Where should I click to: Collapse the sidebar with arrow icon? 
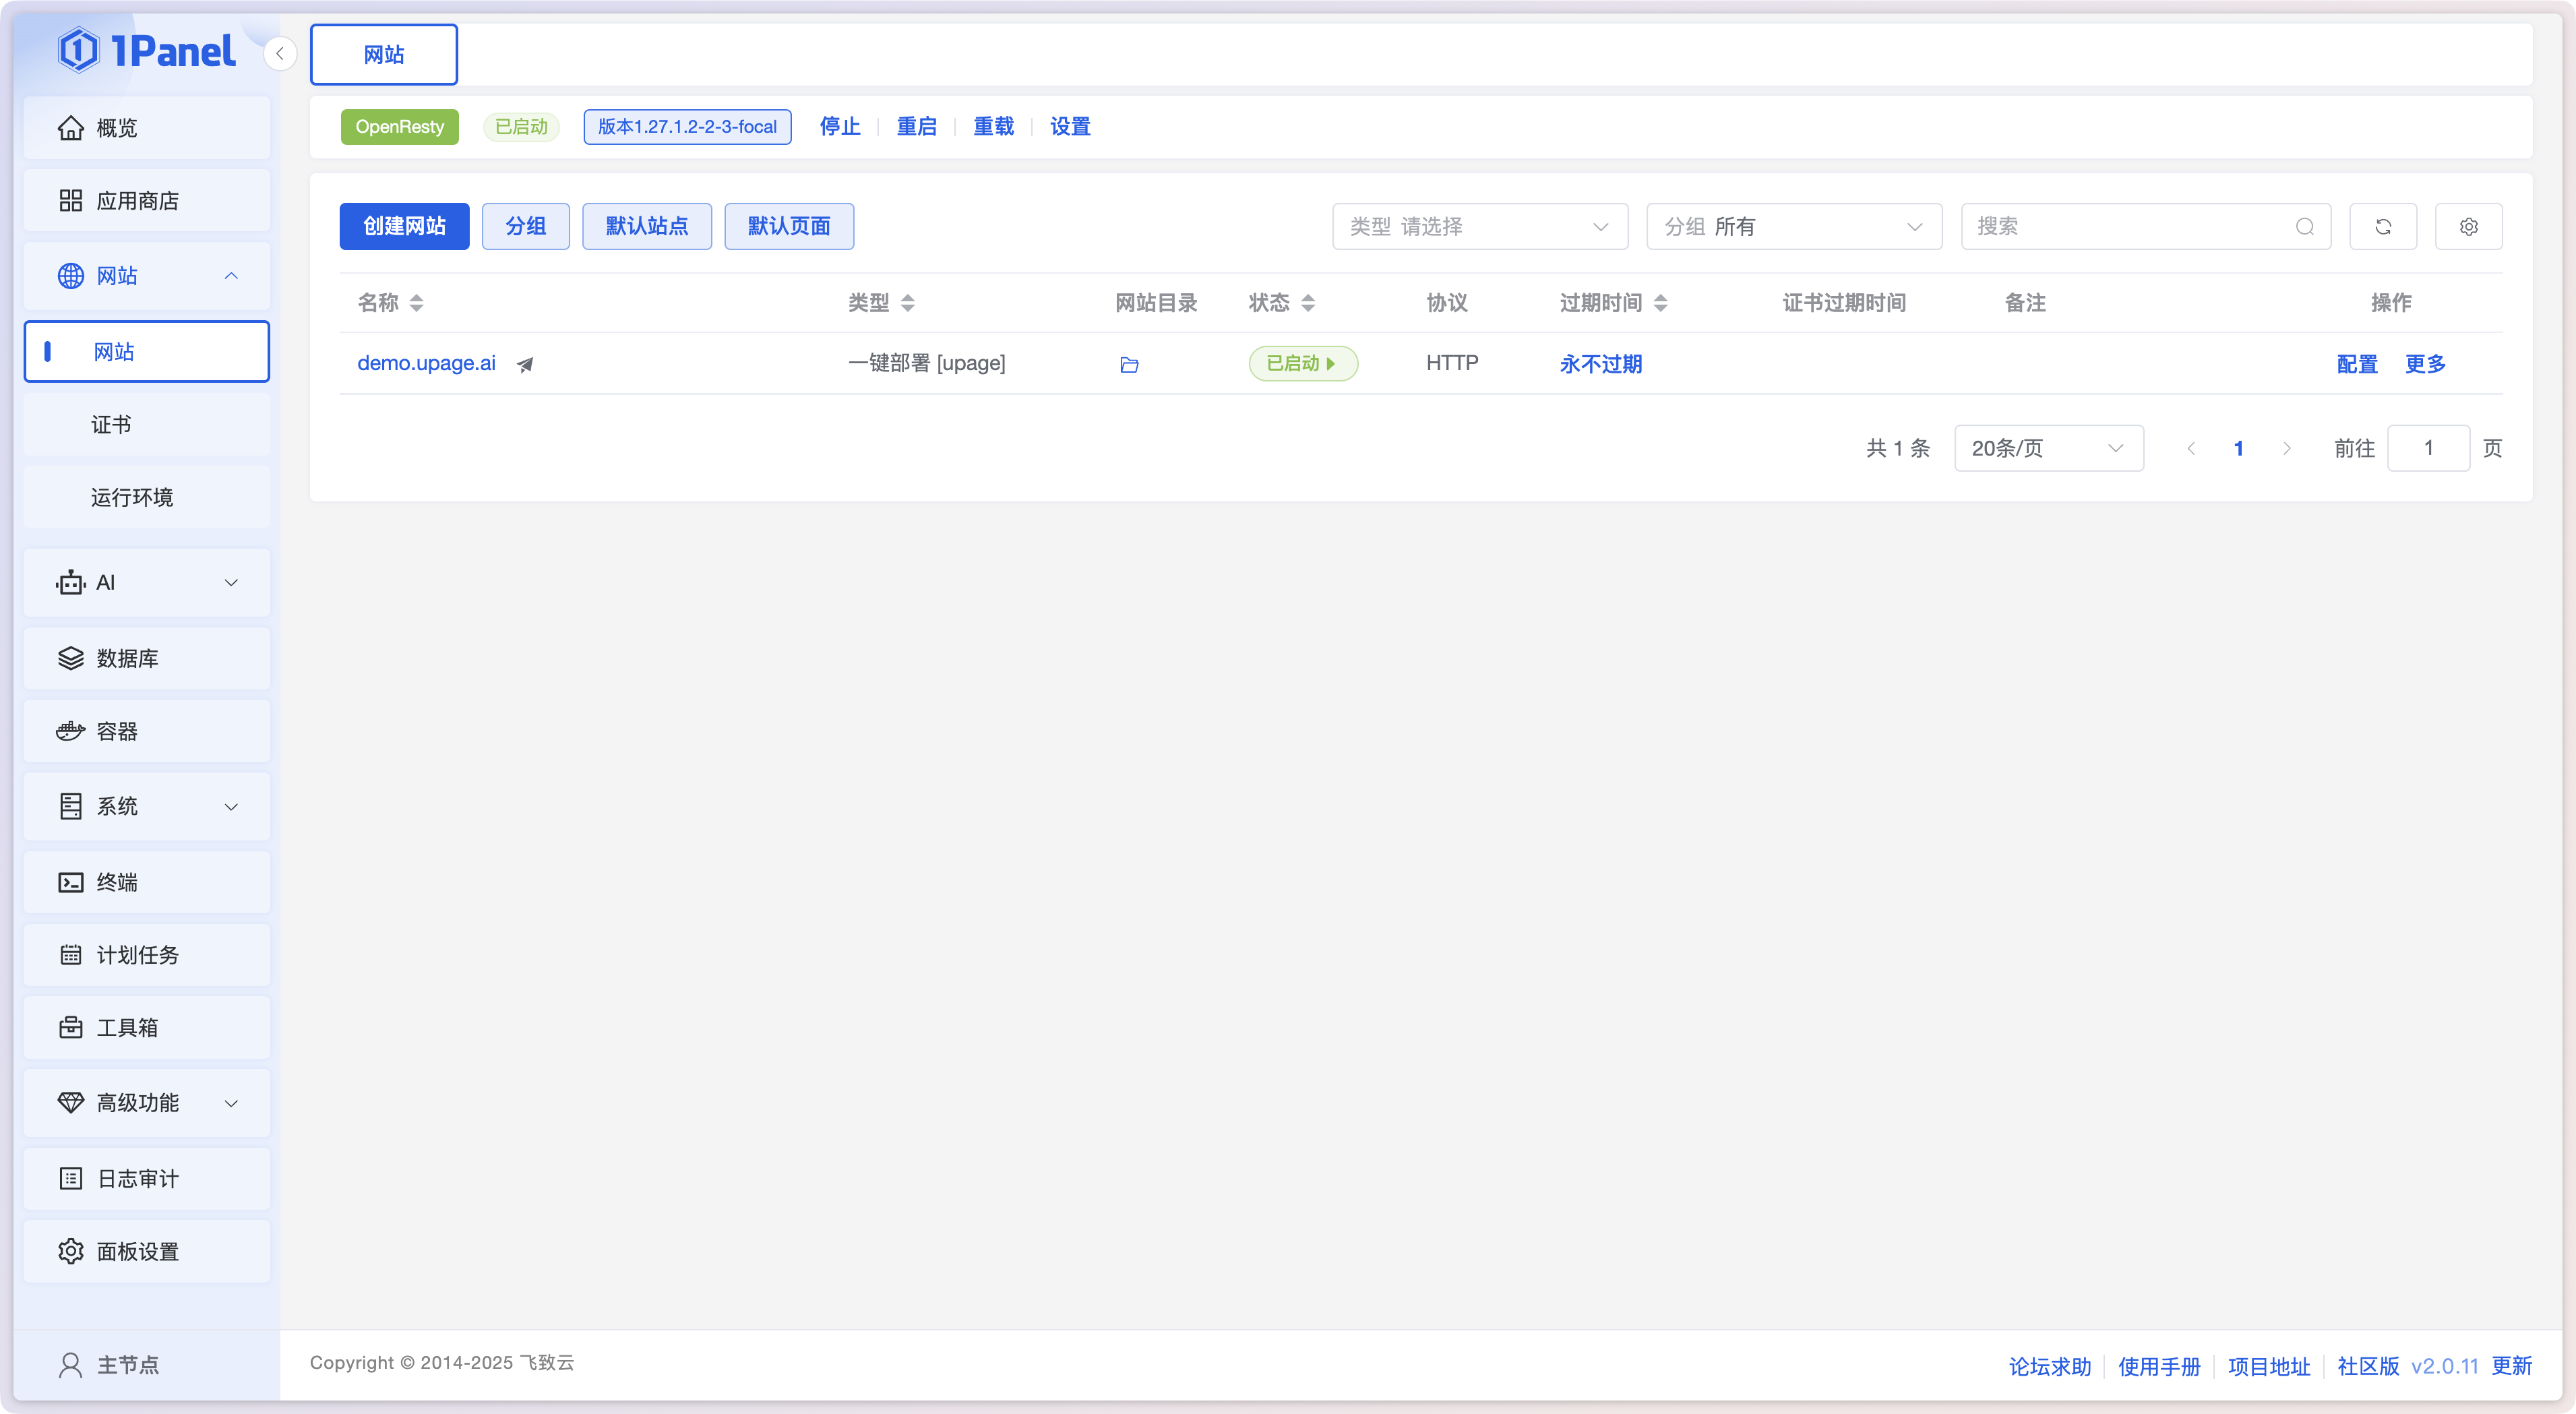[280, 54]
